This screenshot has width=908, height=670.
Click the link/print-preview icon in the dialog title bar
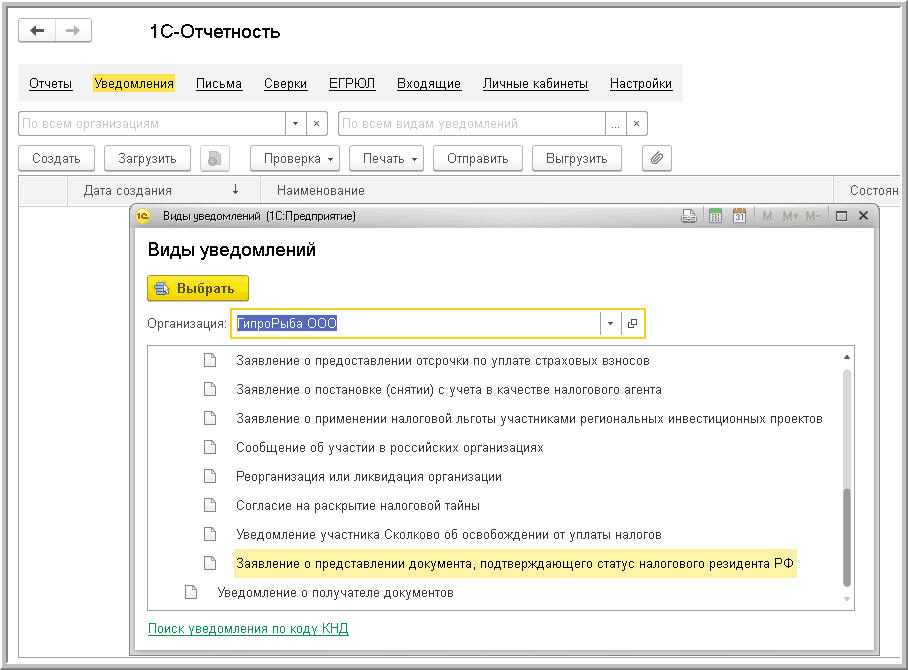[689, 215]
